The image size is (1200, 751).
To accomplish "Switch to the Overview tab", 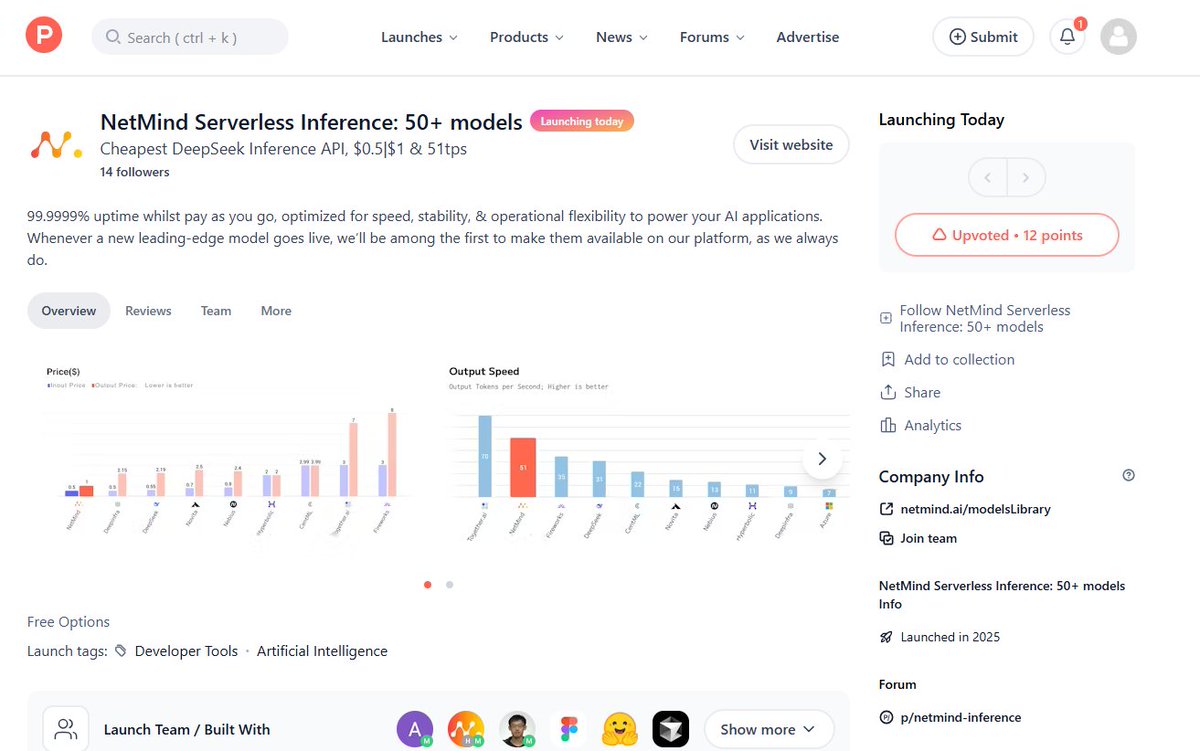I will (69, 311).
